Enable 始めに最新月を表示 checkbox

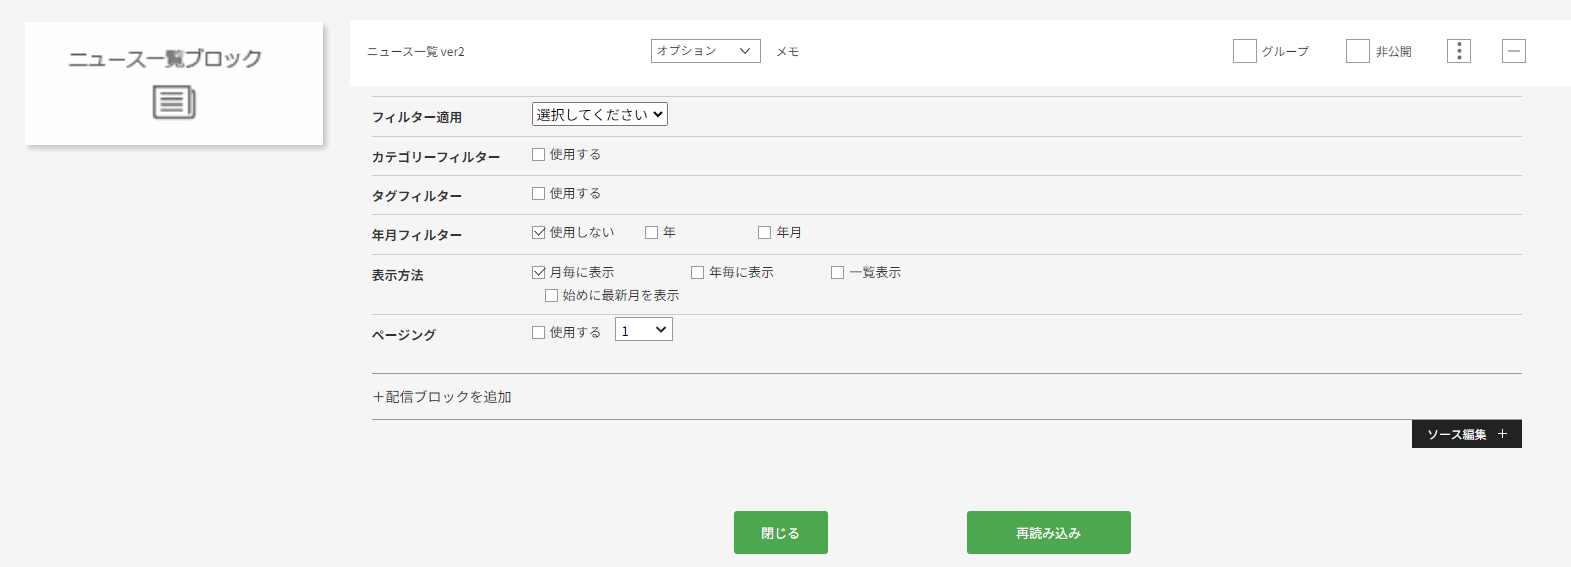[551, 295]
